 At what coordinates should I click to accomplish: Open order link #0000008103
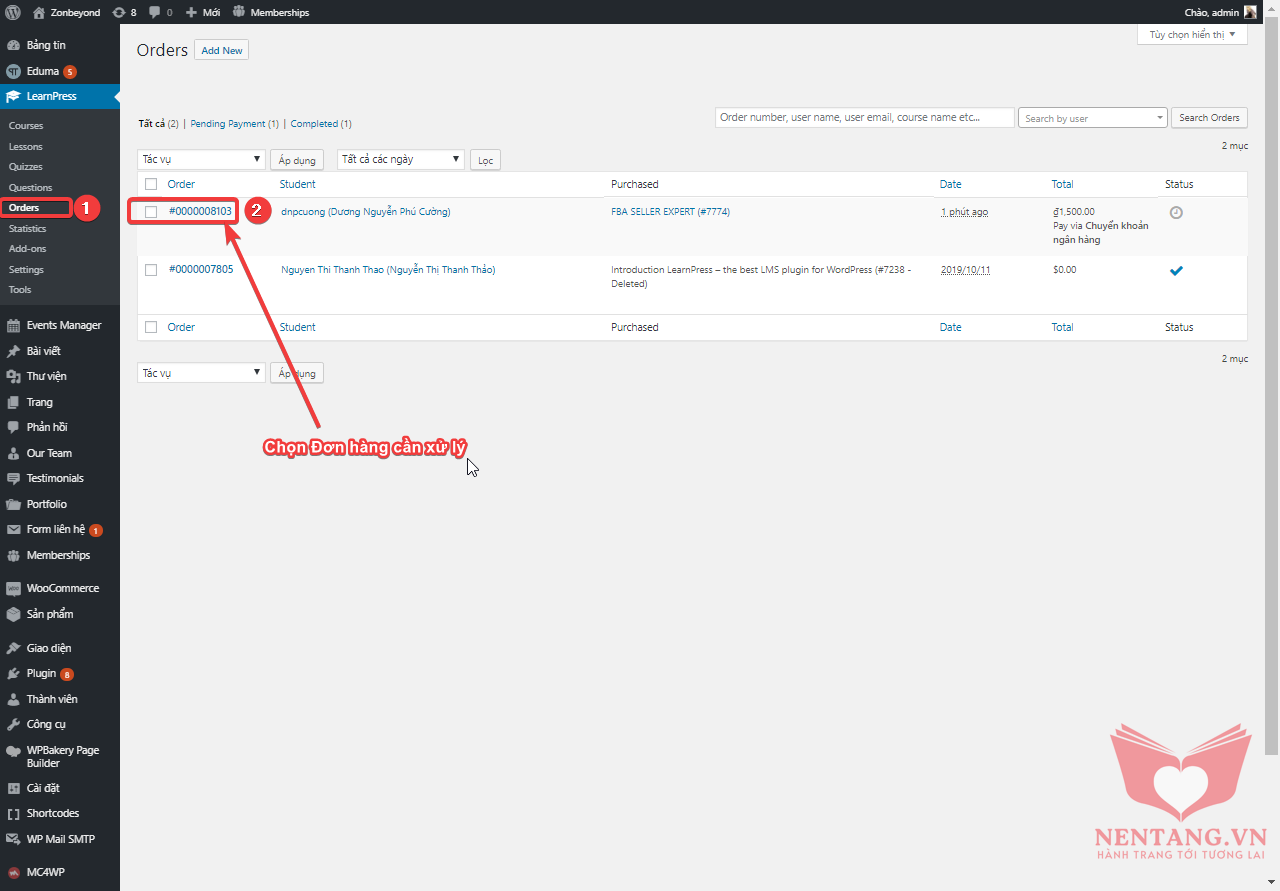[x=200, y=212]
